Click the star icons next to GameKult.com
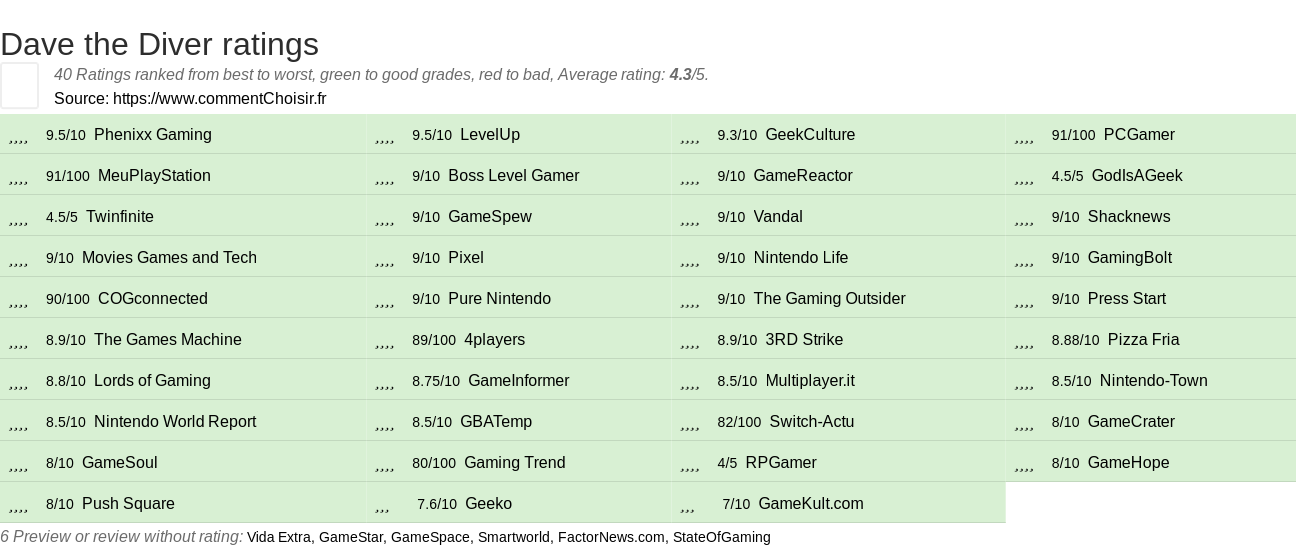 coord(687,505)
